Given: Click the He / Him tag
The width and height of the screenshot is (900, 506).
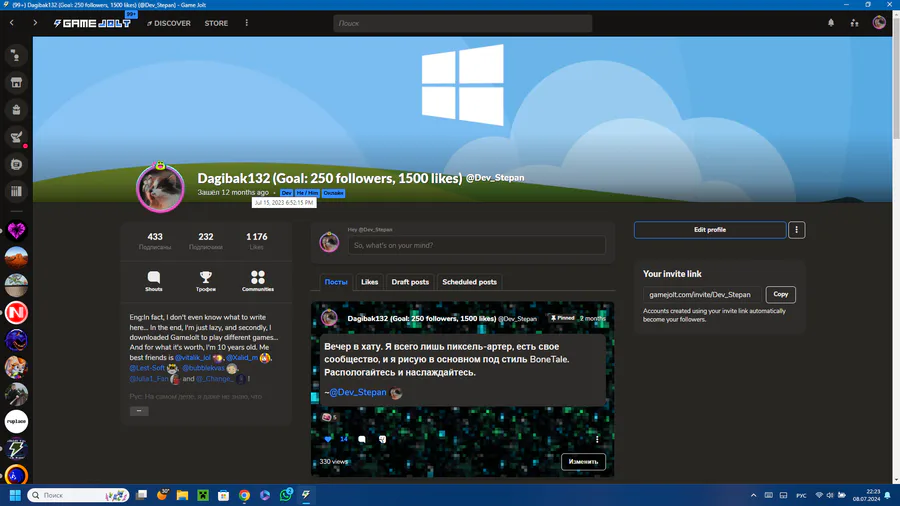Looking at the screenshot, I should (x=307, y=193).
